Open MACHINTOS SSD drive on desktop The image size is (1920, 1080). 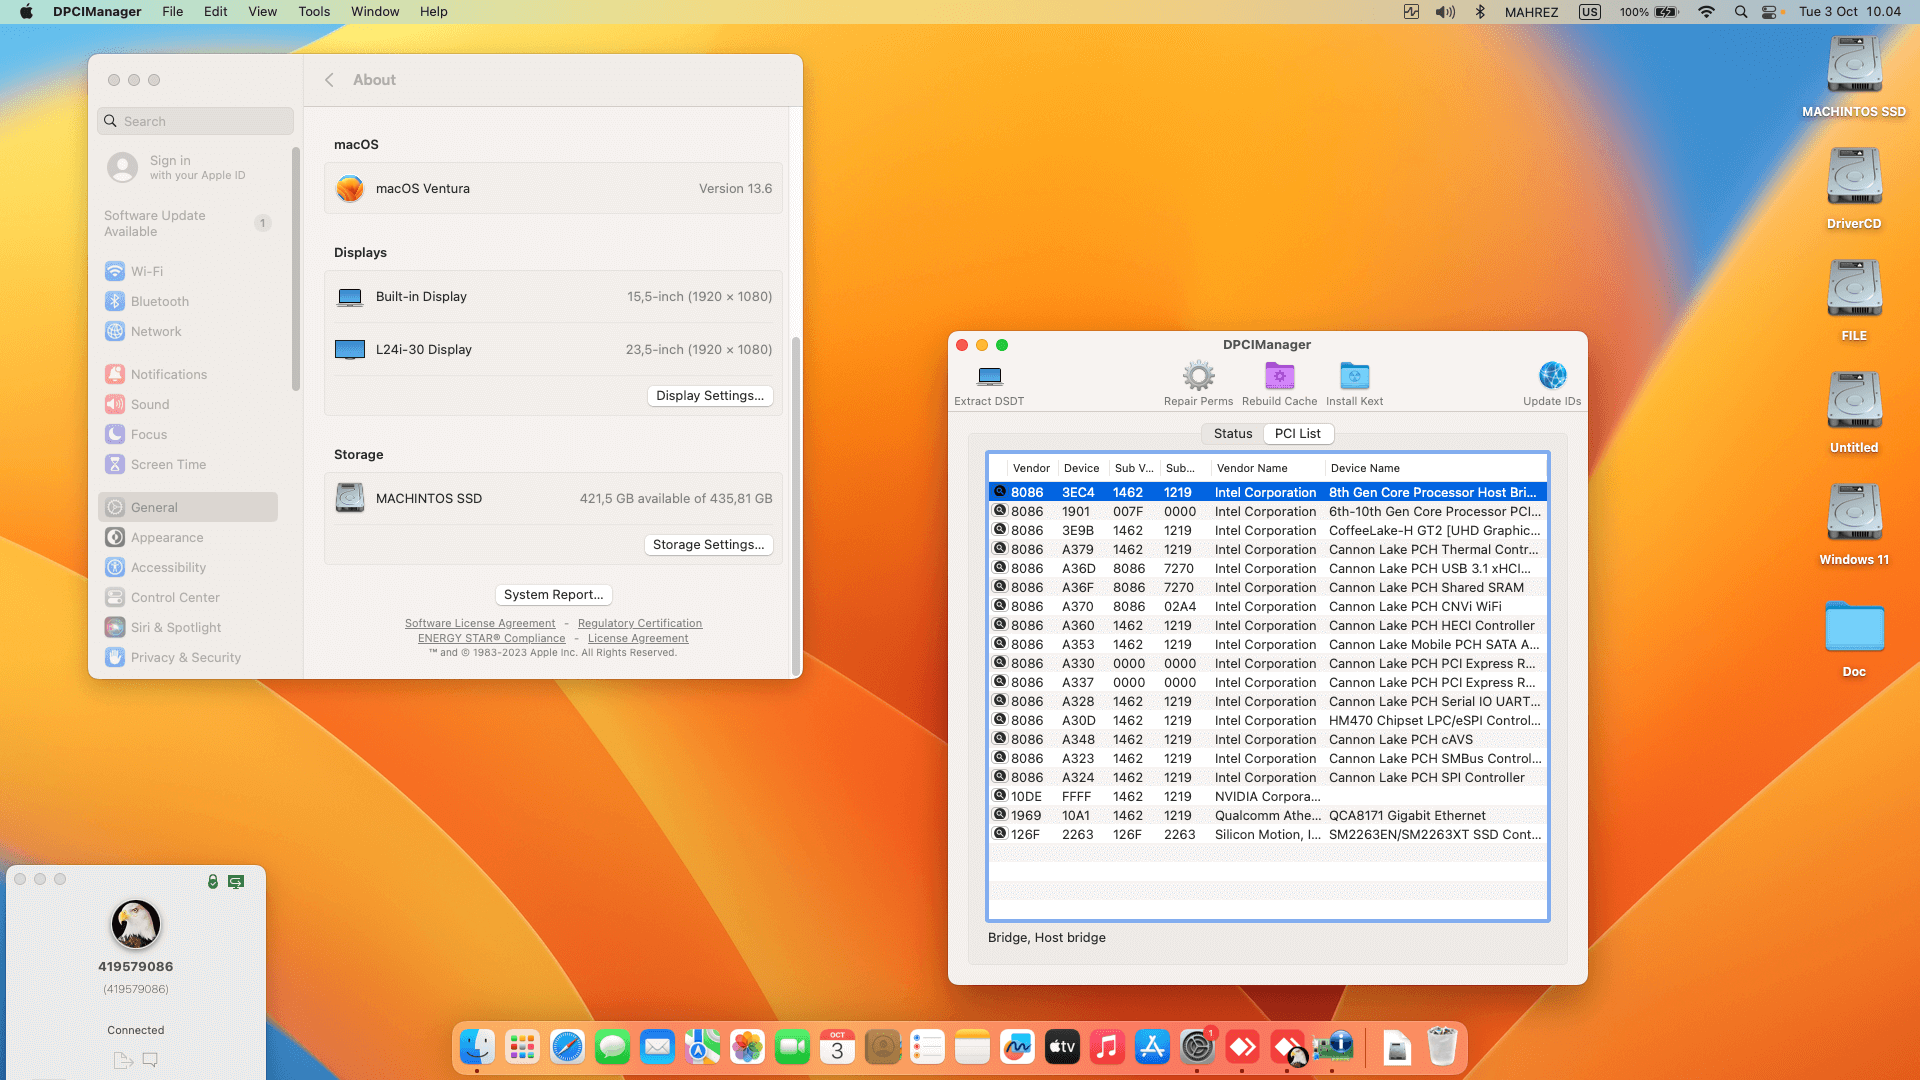[x=1853, y=66]
